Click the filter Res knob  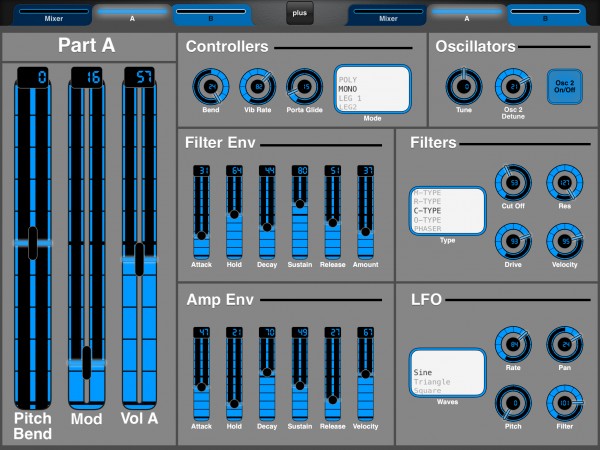(565, 183)
